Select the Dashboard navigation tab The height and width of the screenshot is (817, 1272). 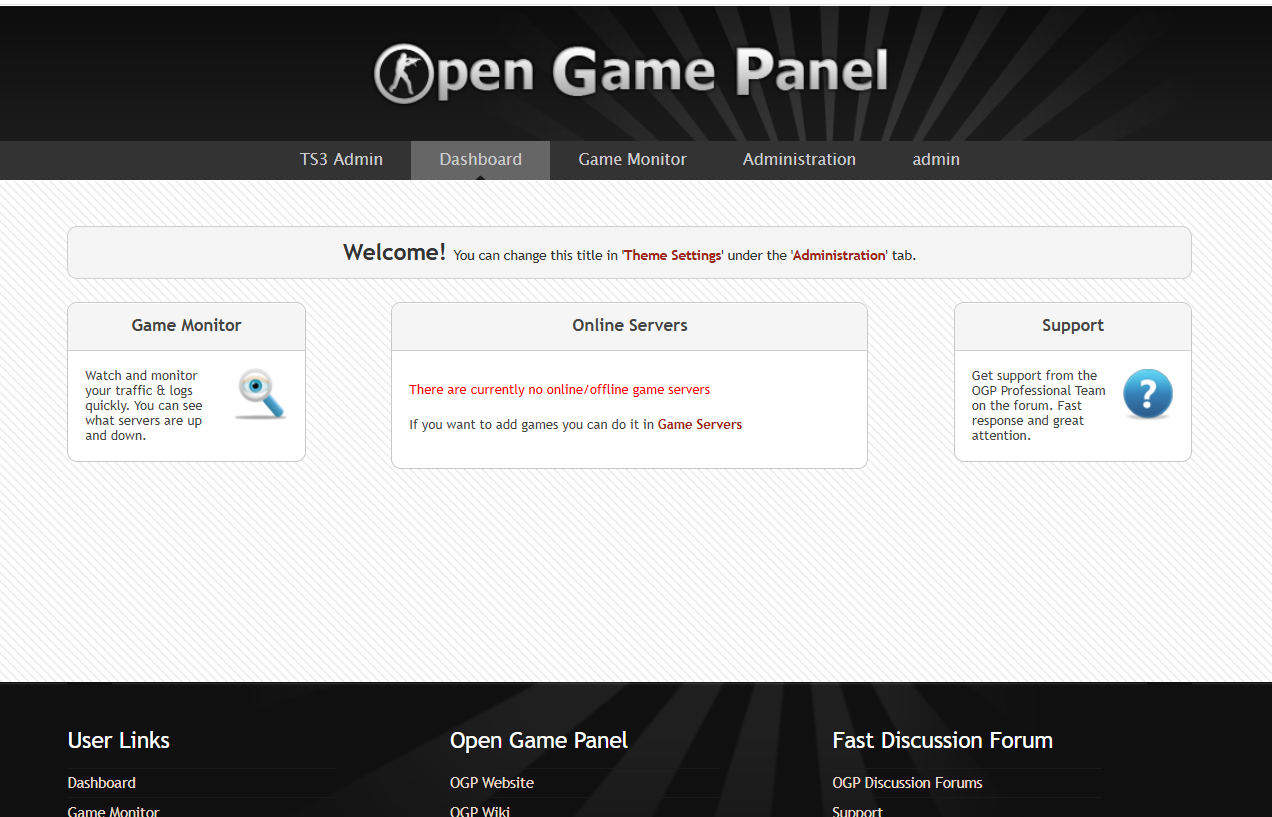480,160
